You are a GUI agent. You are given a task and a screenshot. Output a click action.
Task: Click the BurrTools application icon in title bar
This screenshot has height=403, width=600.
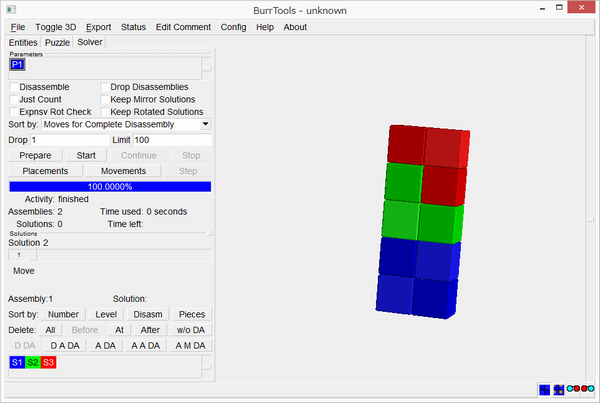(x=11, y=10)
